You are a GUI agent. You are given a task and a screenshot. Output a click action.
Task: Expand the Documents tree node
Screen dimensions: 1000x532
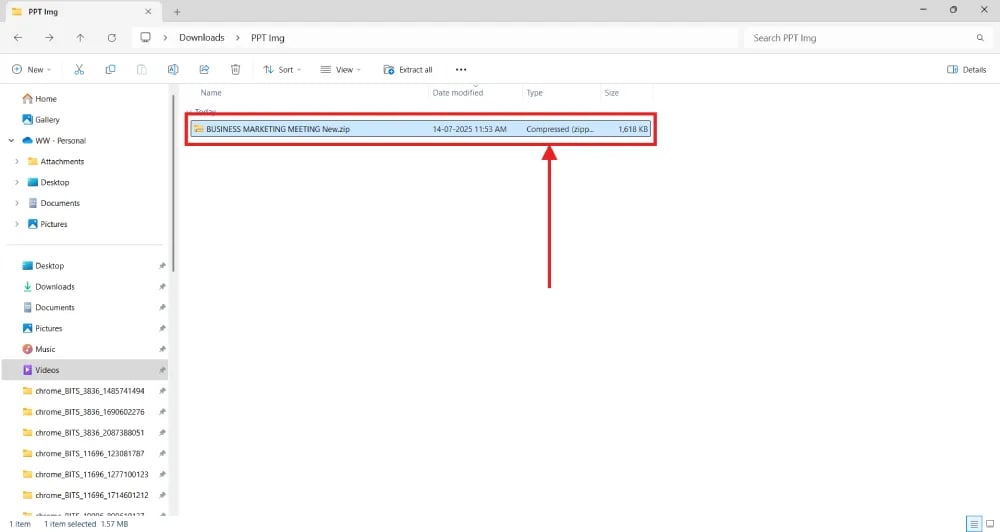click(x=17, y=203)
